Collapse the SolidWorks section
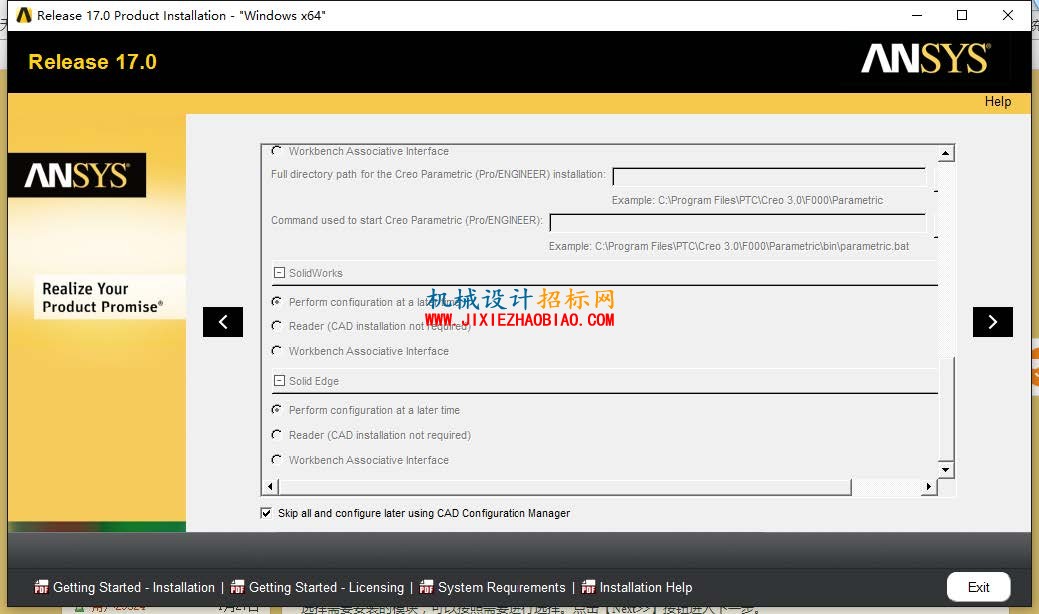1039x614 pixels. [x=279, y=273]
